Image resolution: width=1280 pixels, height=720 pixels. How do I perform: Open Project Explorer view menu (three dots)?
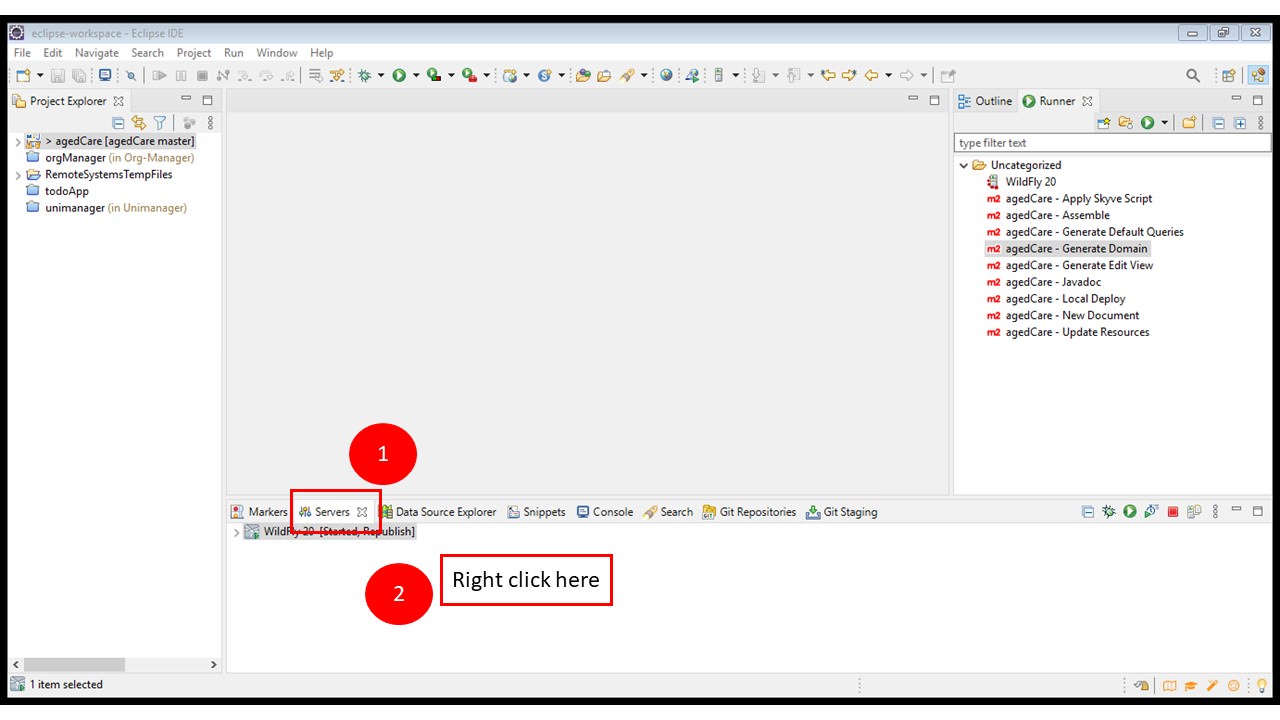pos(210,123)
